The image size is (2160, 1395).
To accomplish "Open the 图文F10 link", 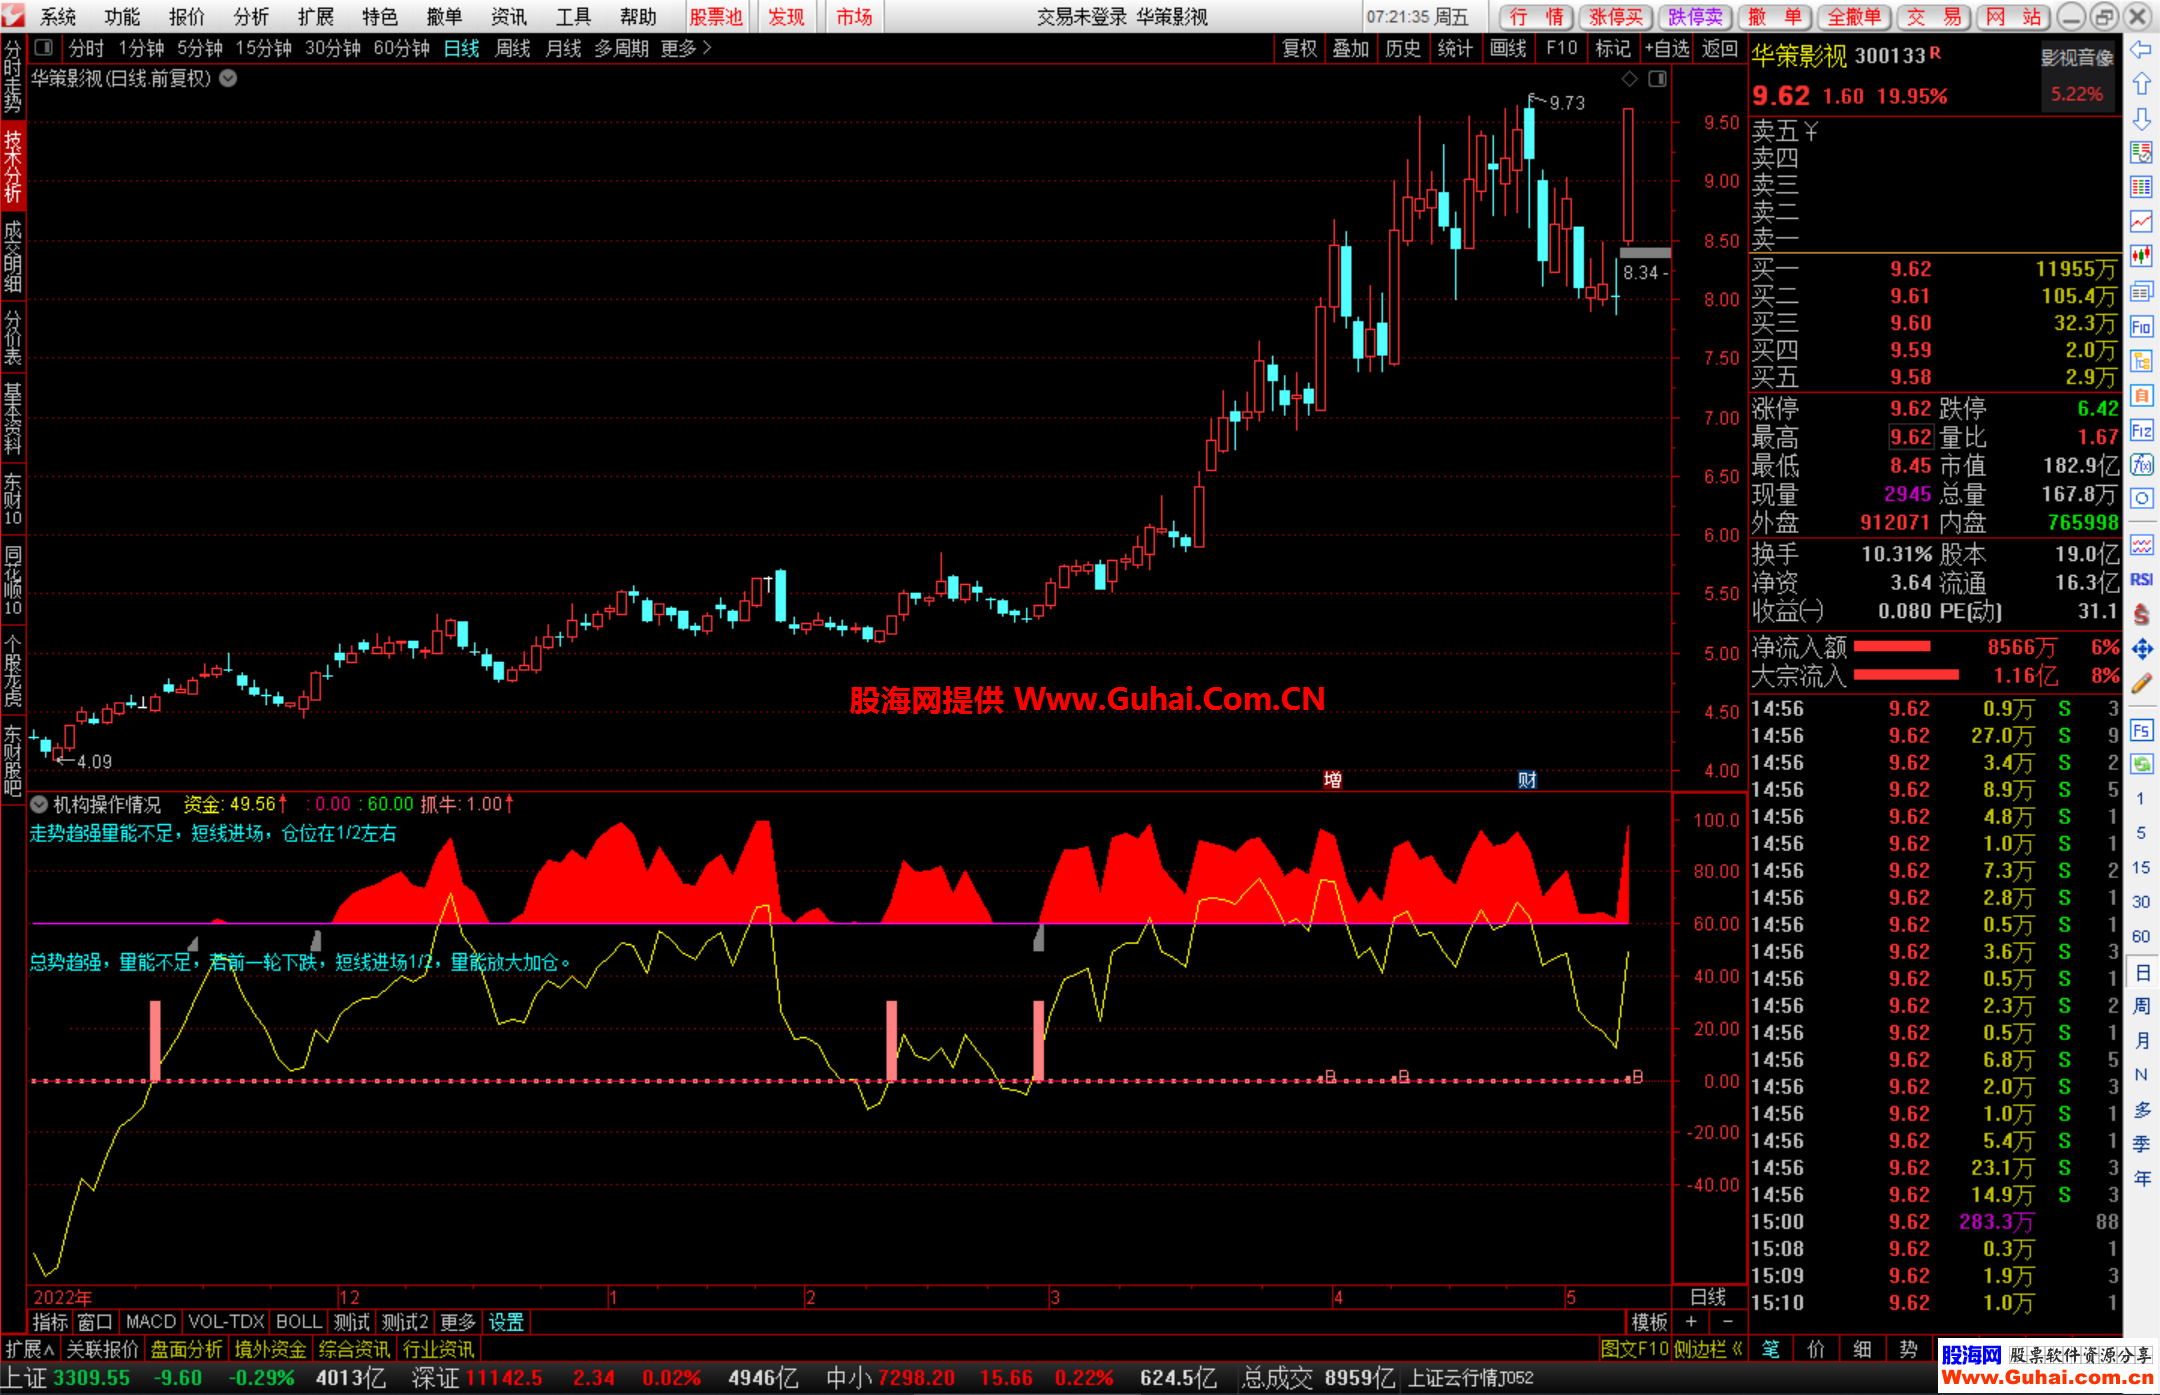I will coord(1634,1349).
